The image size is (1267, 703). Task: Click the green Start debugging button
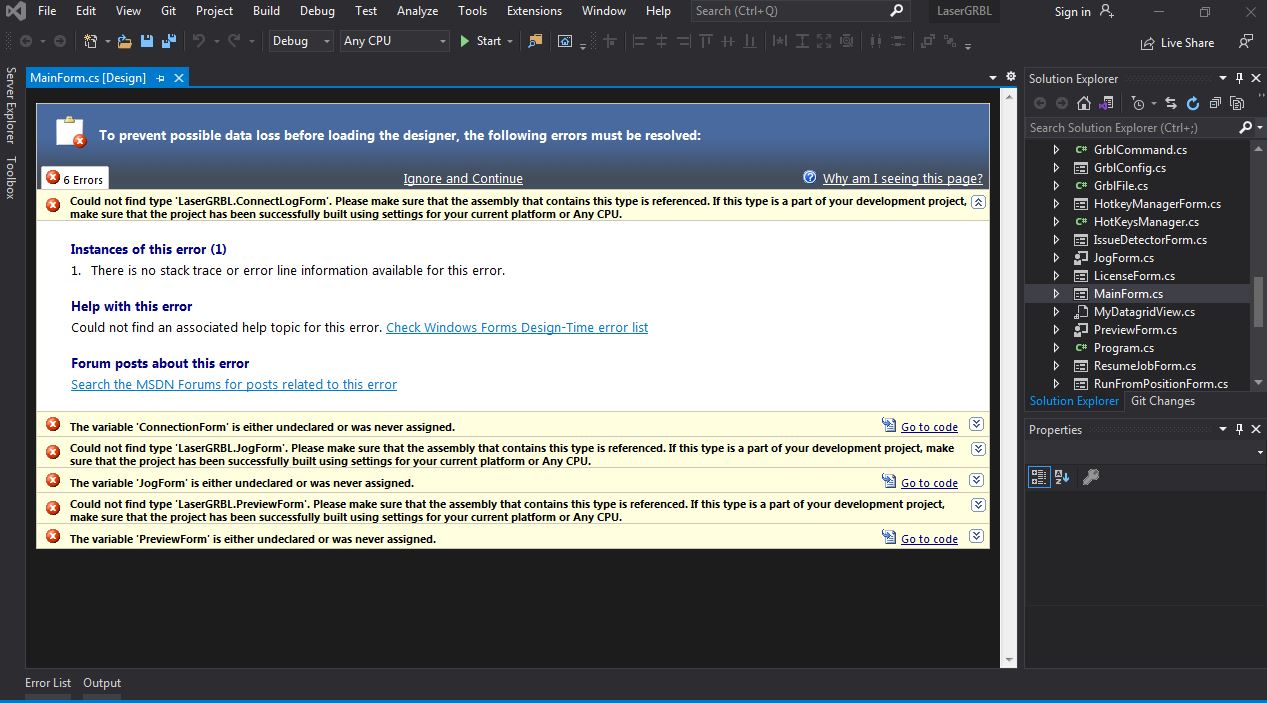pyautogui.click(x=480, y=41)
